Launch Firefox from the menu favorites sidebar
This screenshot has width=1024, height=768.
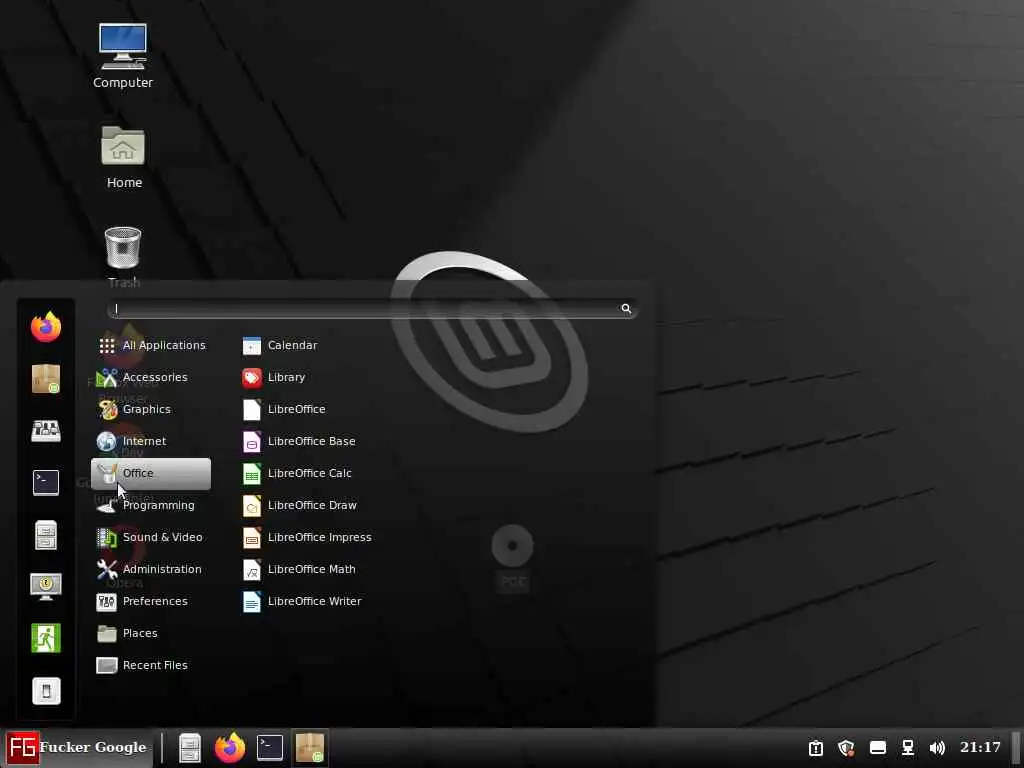tap(46, 327)
